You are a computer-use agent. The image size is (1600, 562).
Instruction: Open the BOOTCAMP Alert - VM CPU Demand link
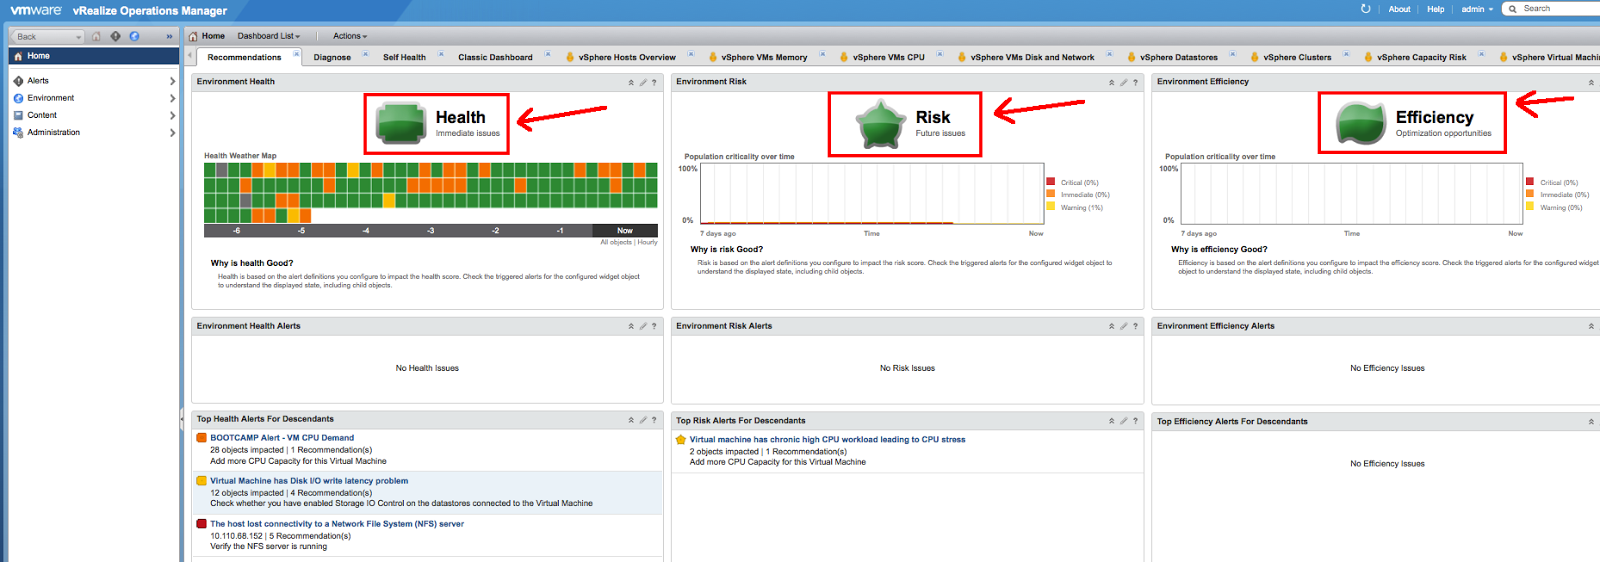click(x=282, y=438)
